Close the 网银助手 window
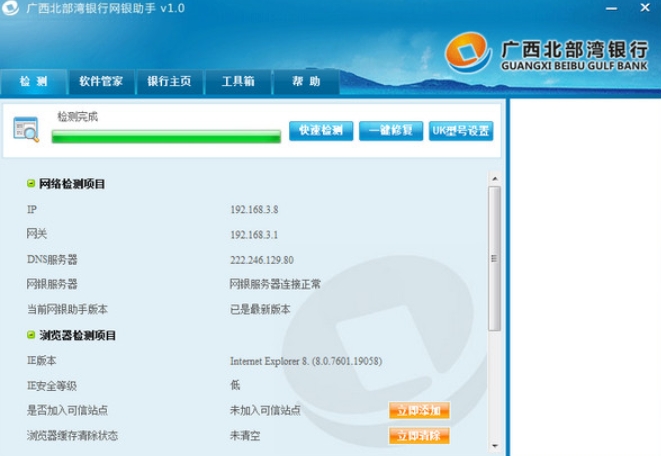This screenshot has width=661, height=456. (645, 8)
